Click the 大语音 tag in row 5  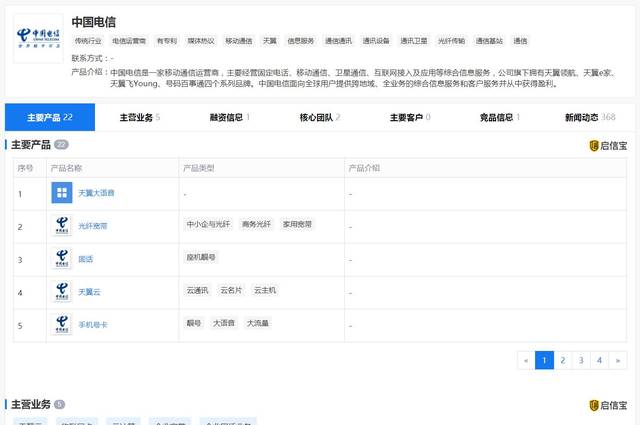tap(224, 323)
